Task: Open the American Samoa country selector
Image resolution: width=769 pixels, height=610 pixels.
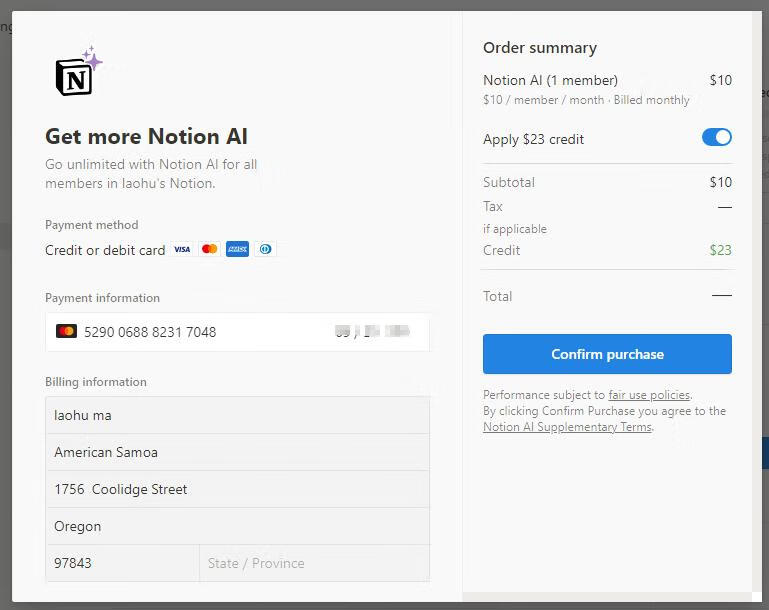Action: pyautogui.click(x=237, y=452)
